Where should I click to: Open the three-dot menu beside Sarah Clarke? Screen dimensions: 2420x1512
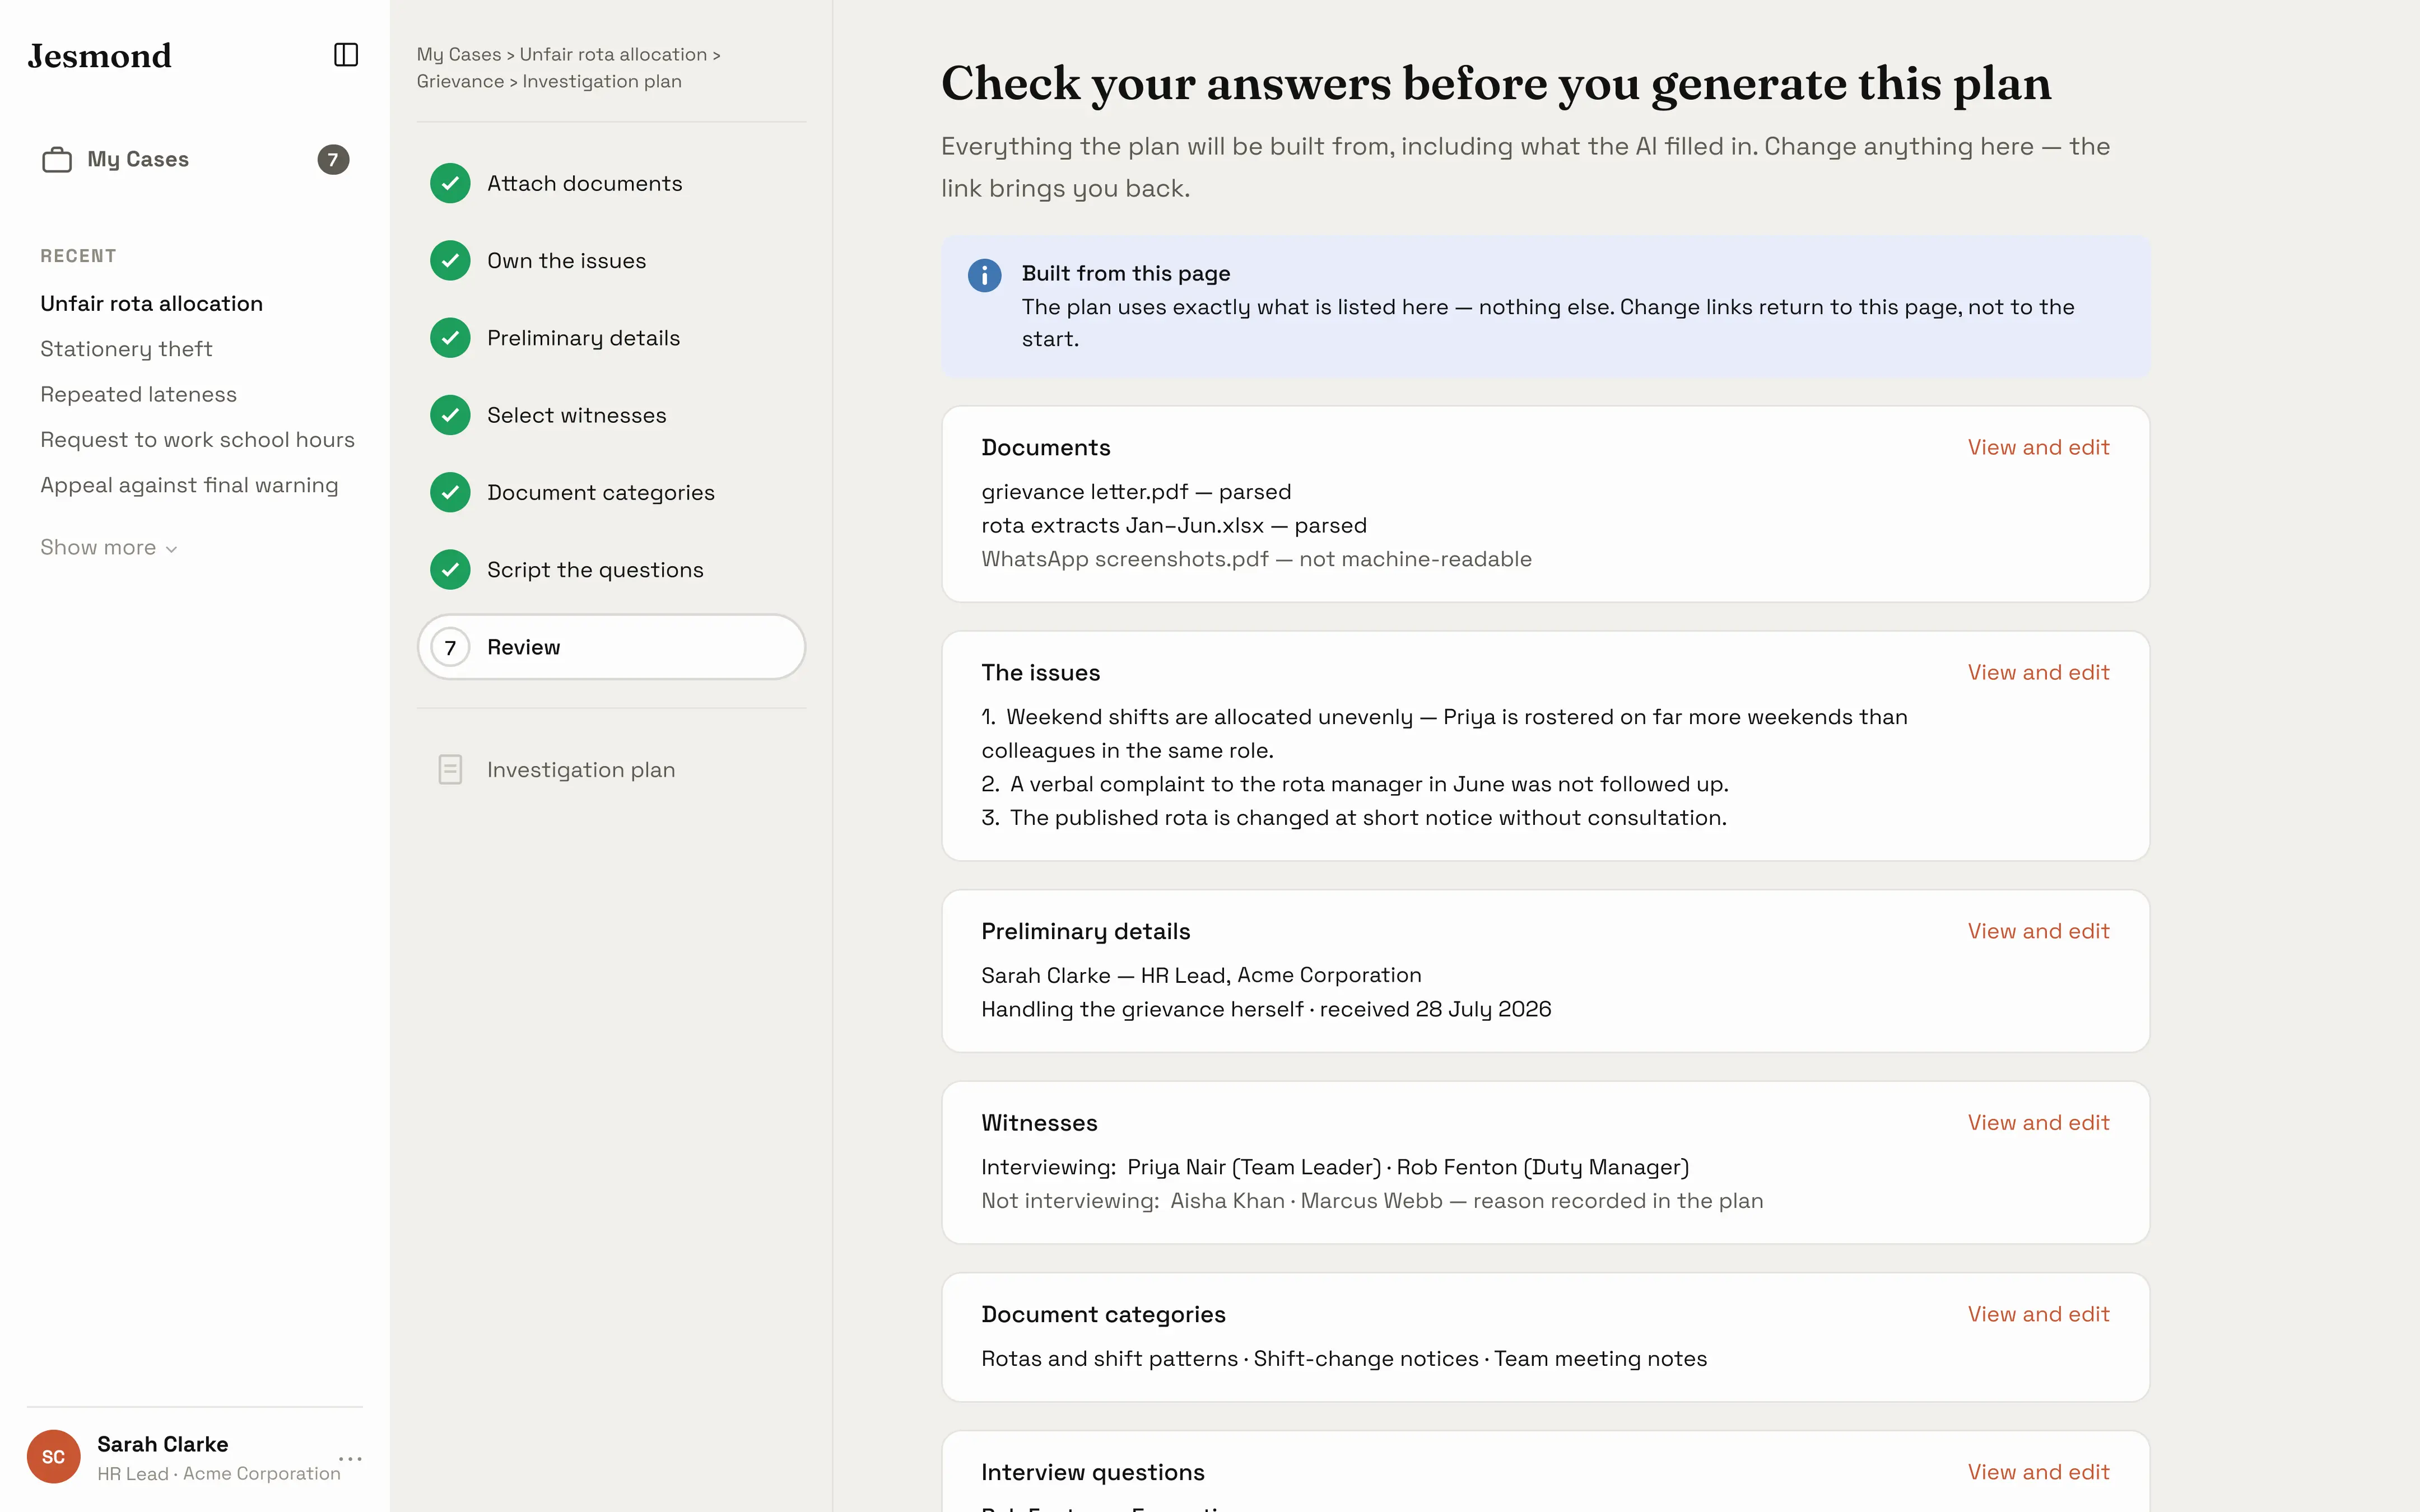pyautogui.click(x=350, y=1459)
